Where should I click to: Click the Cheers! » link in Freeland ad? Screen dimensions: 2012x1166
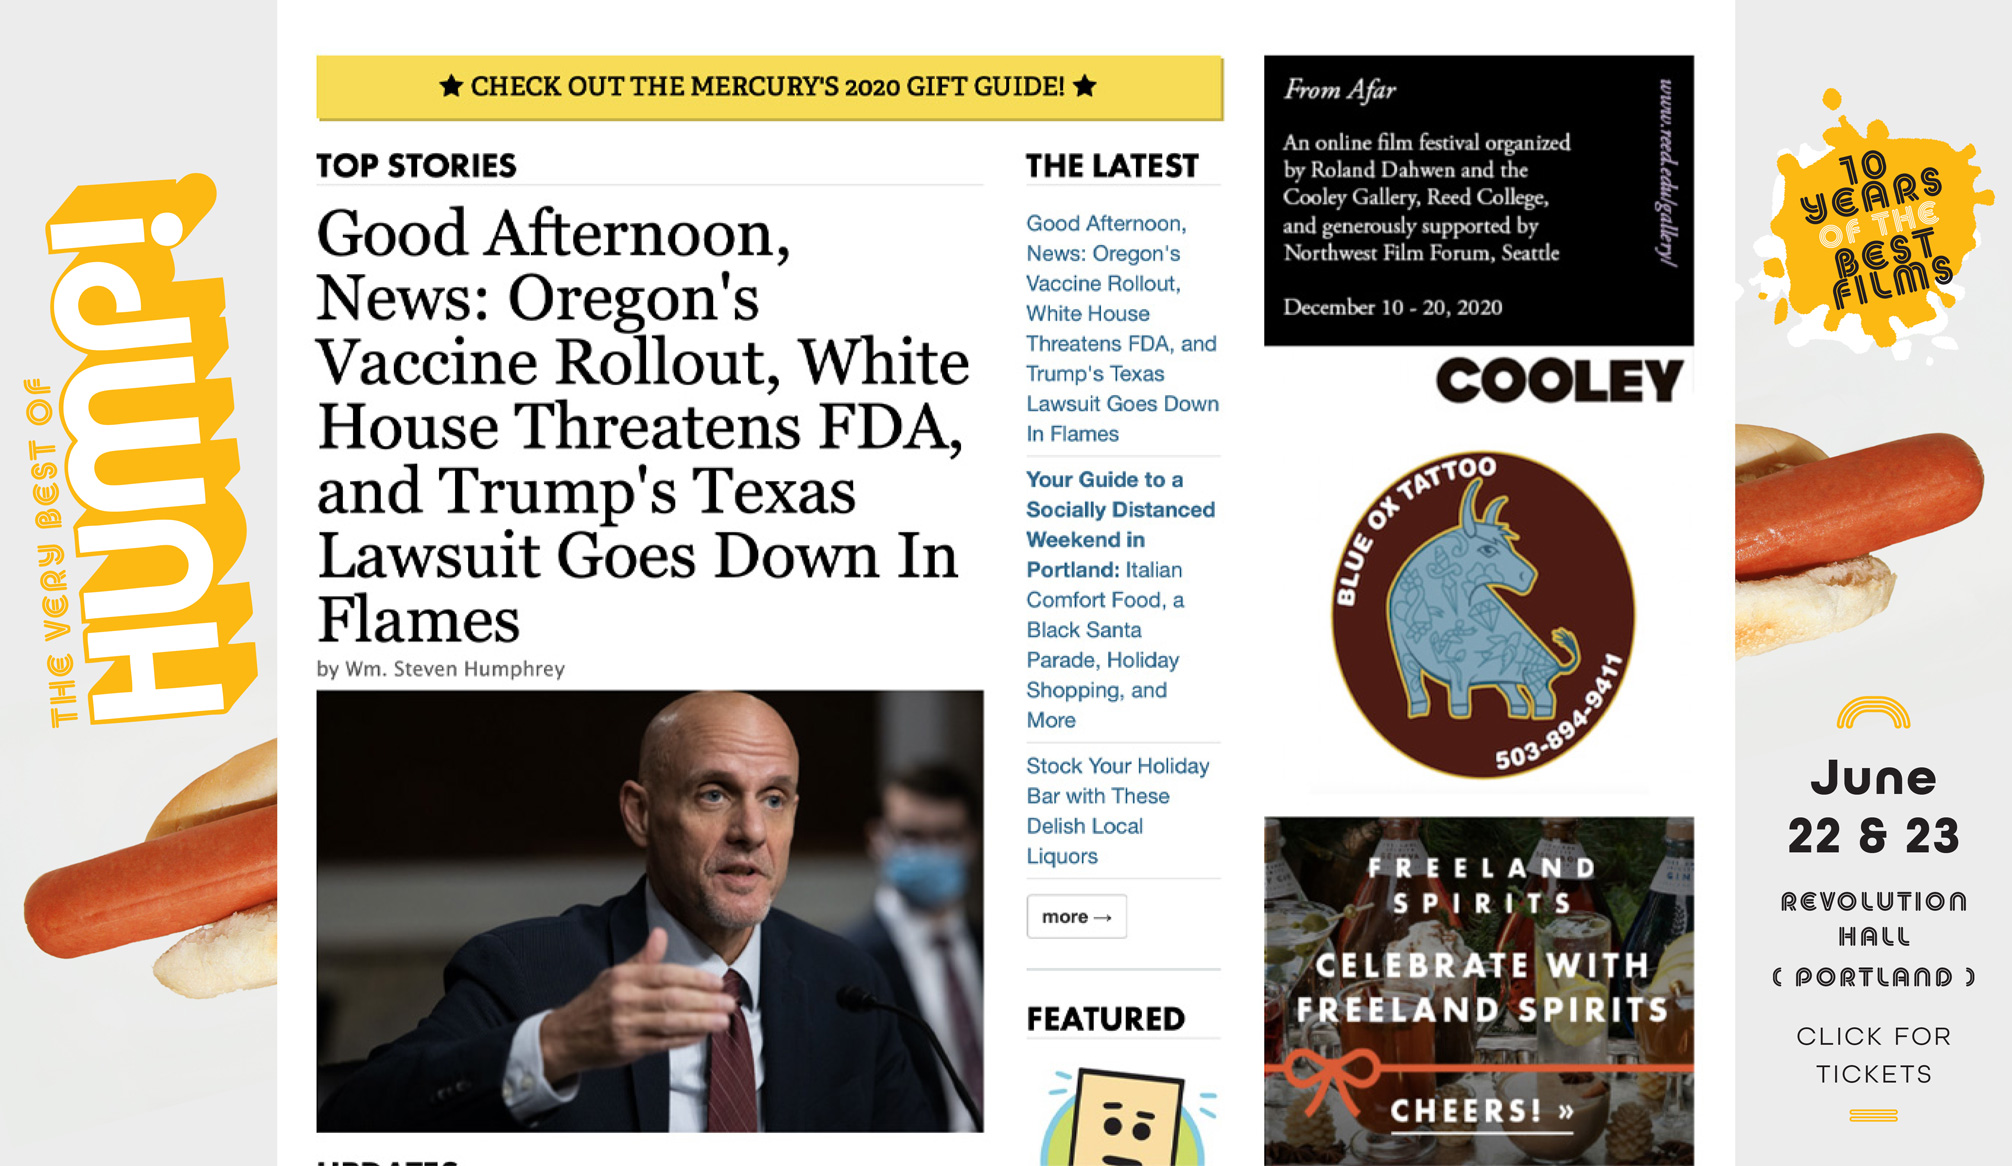1482,1111
